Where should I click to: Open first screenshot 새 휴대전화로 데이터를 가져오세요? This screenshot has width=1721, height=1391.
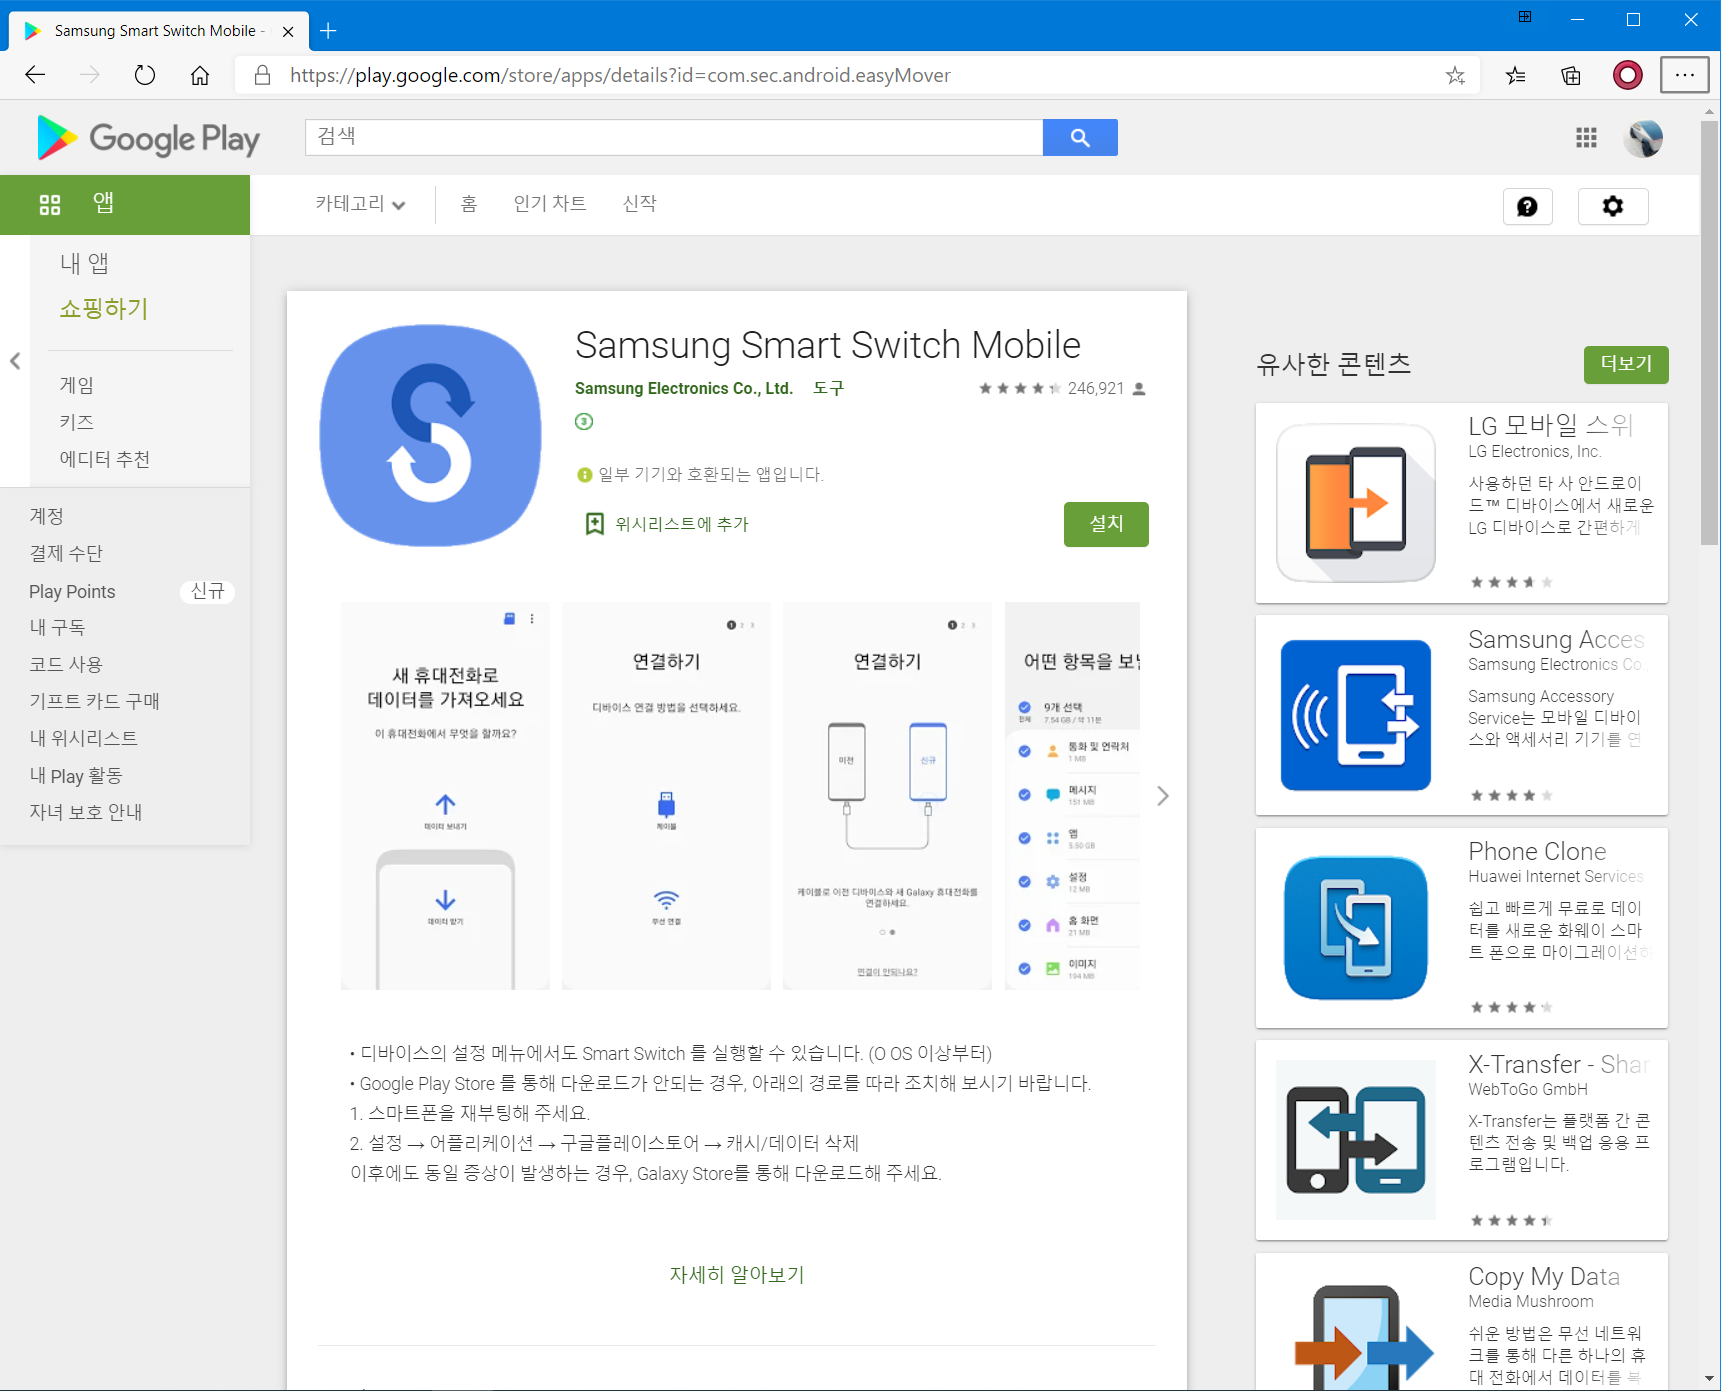pyautogui.click(x=445, y=796)
